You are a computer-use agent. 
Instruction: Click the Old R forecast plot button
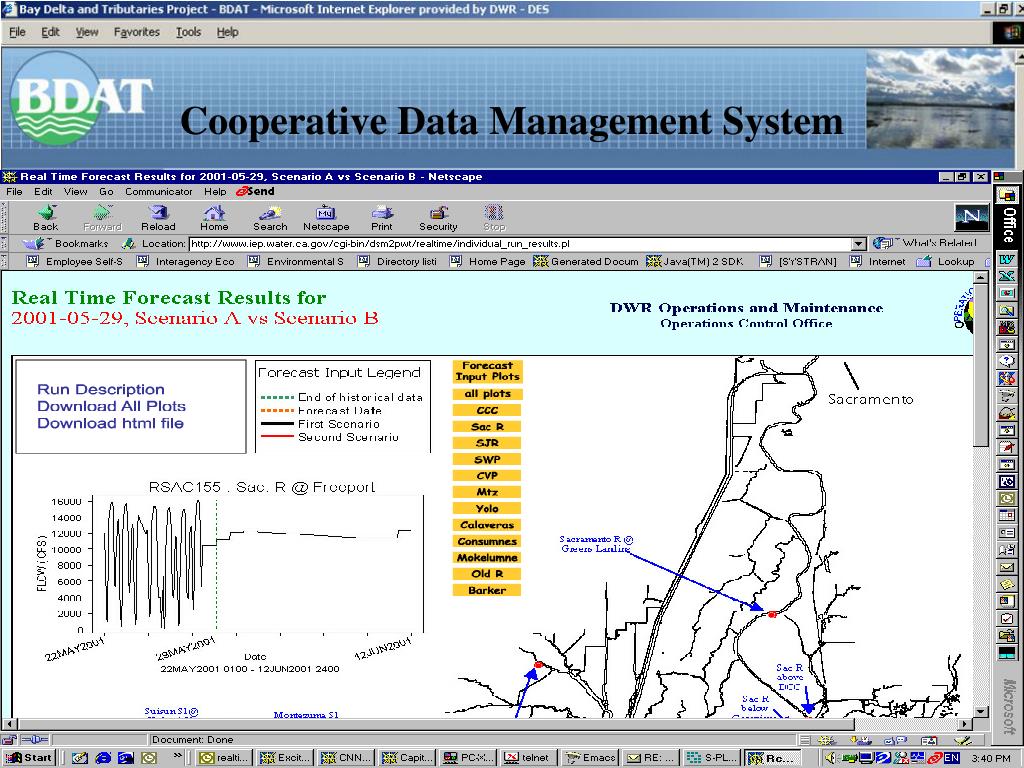pyautogui.click(x=487, y=573)
